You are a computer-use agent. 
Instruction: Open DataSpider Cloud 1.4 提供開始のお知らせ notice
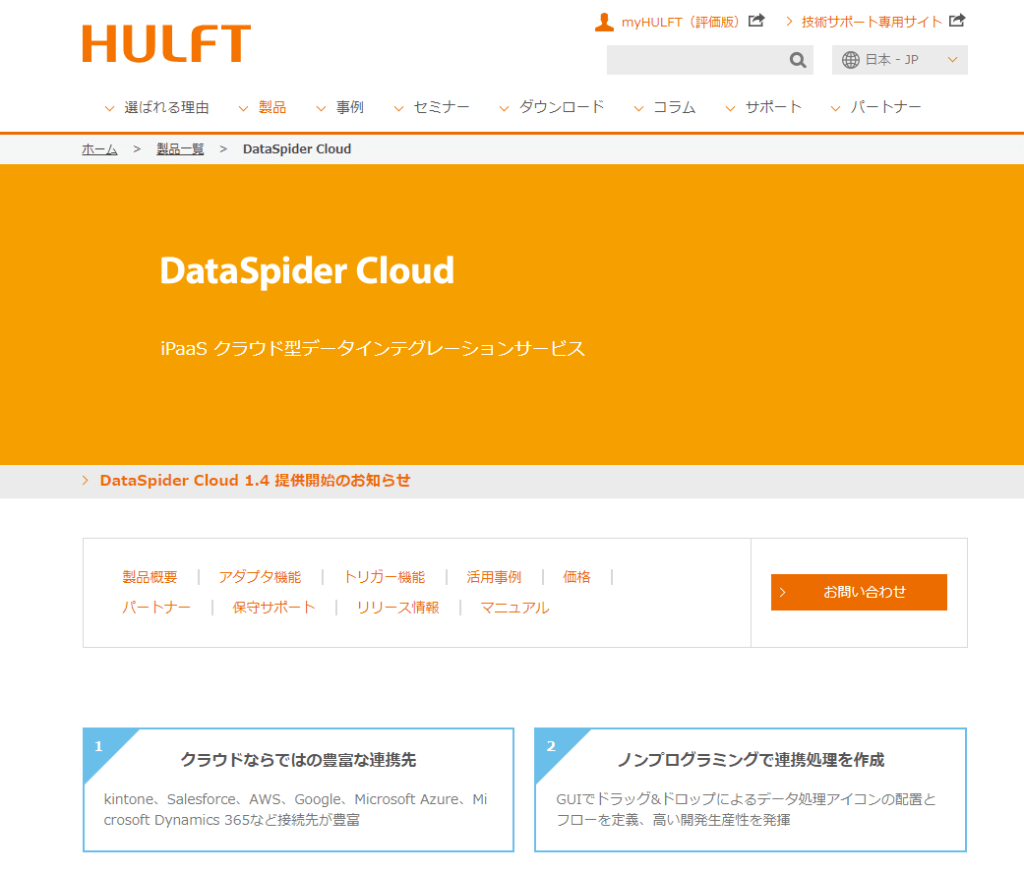click(x=255, y=481)
